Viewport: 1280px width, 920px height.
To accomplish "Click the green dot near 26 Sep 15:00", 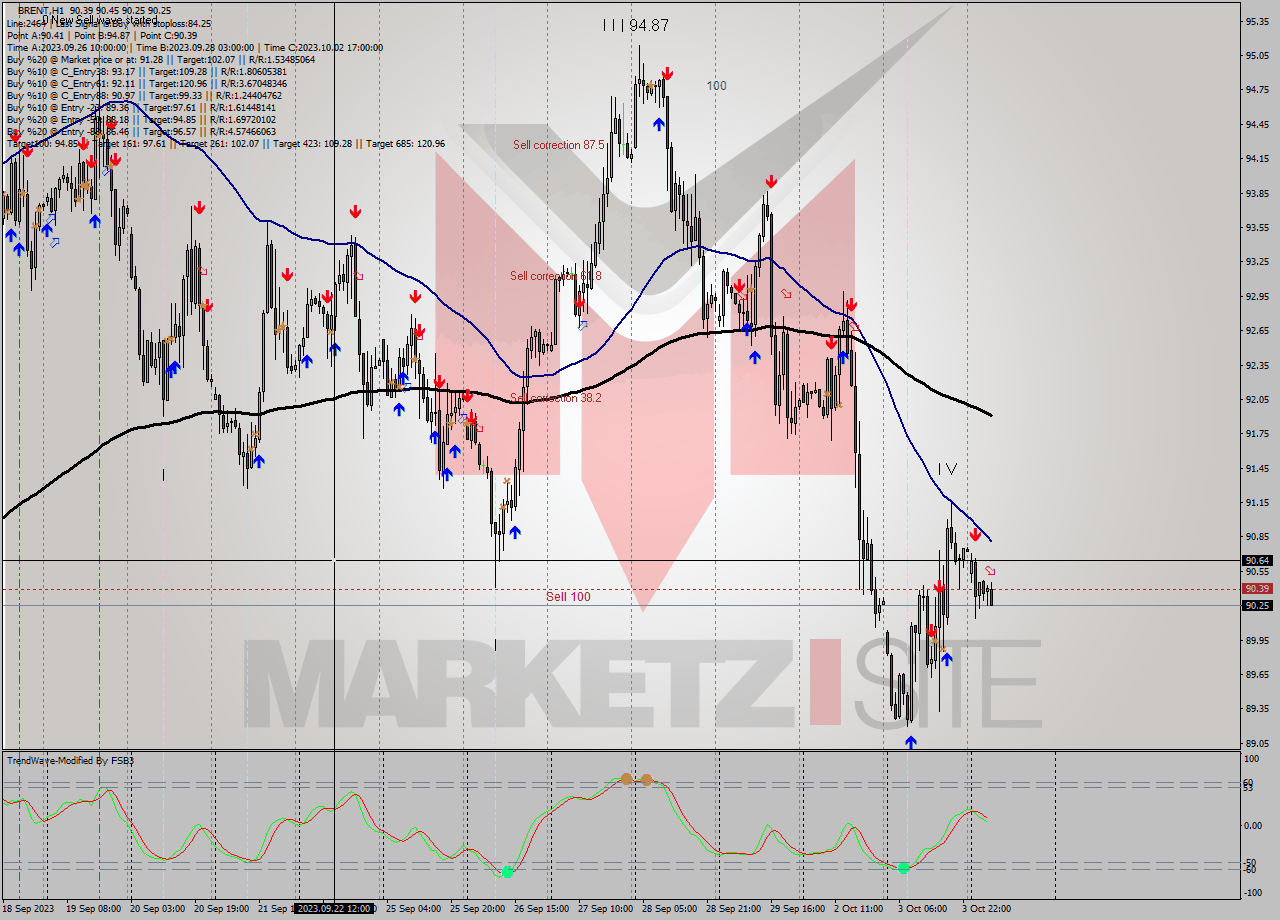I will (507, 872).
